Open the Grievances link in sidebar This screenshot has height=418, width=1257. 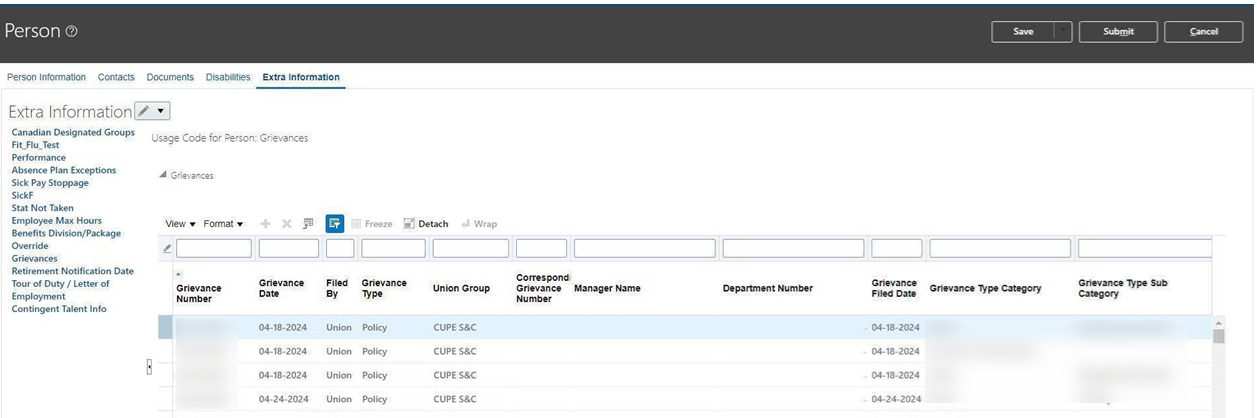(35, 258)
